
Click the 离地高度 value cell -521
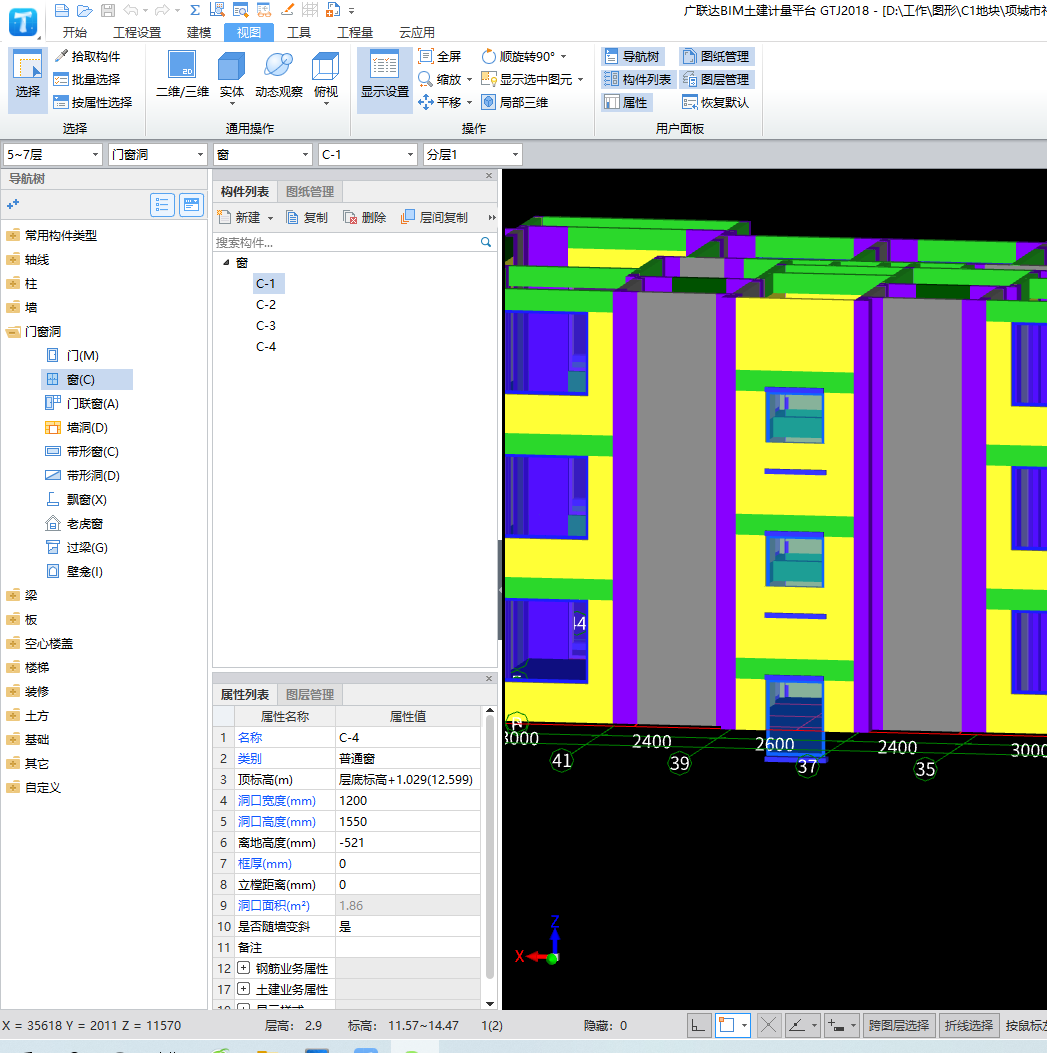click(408, 842)
